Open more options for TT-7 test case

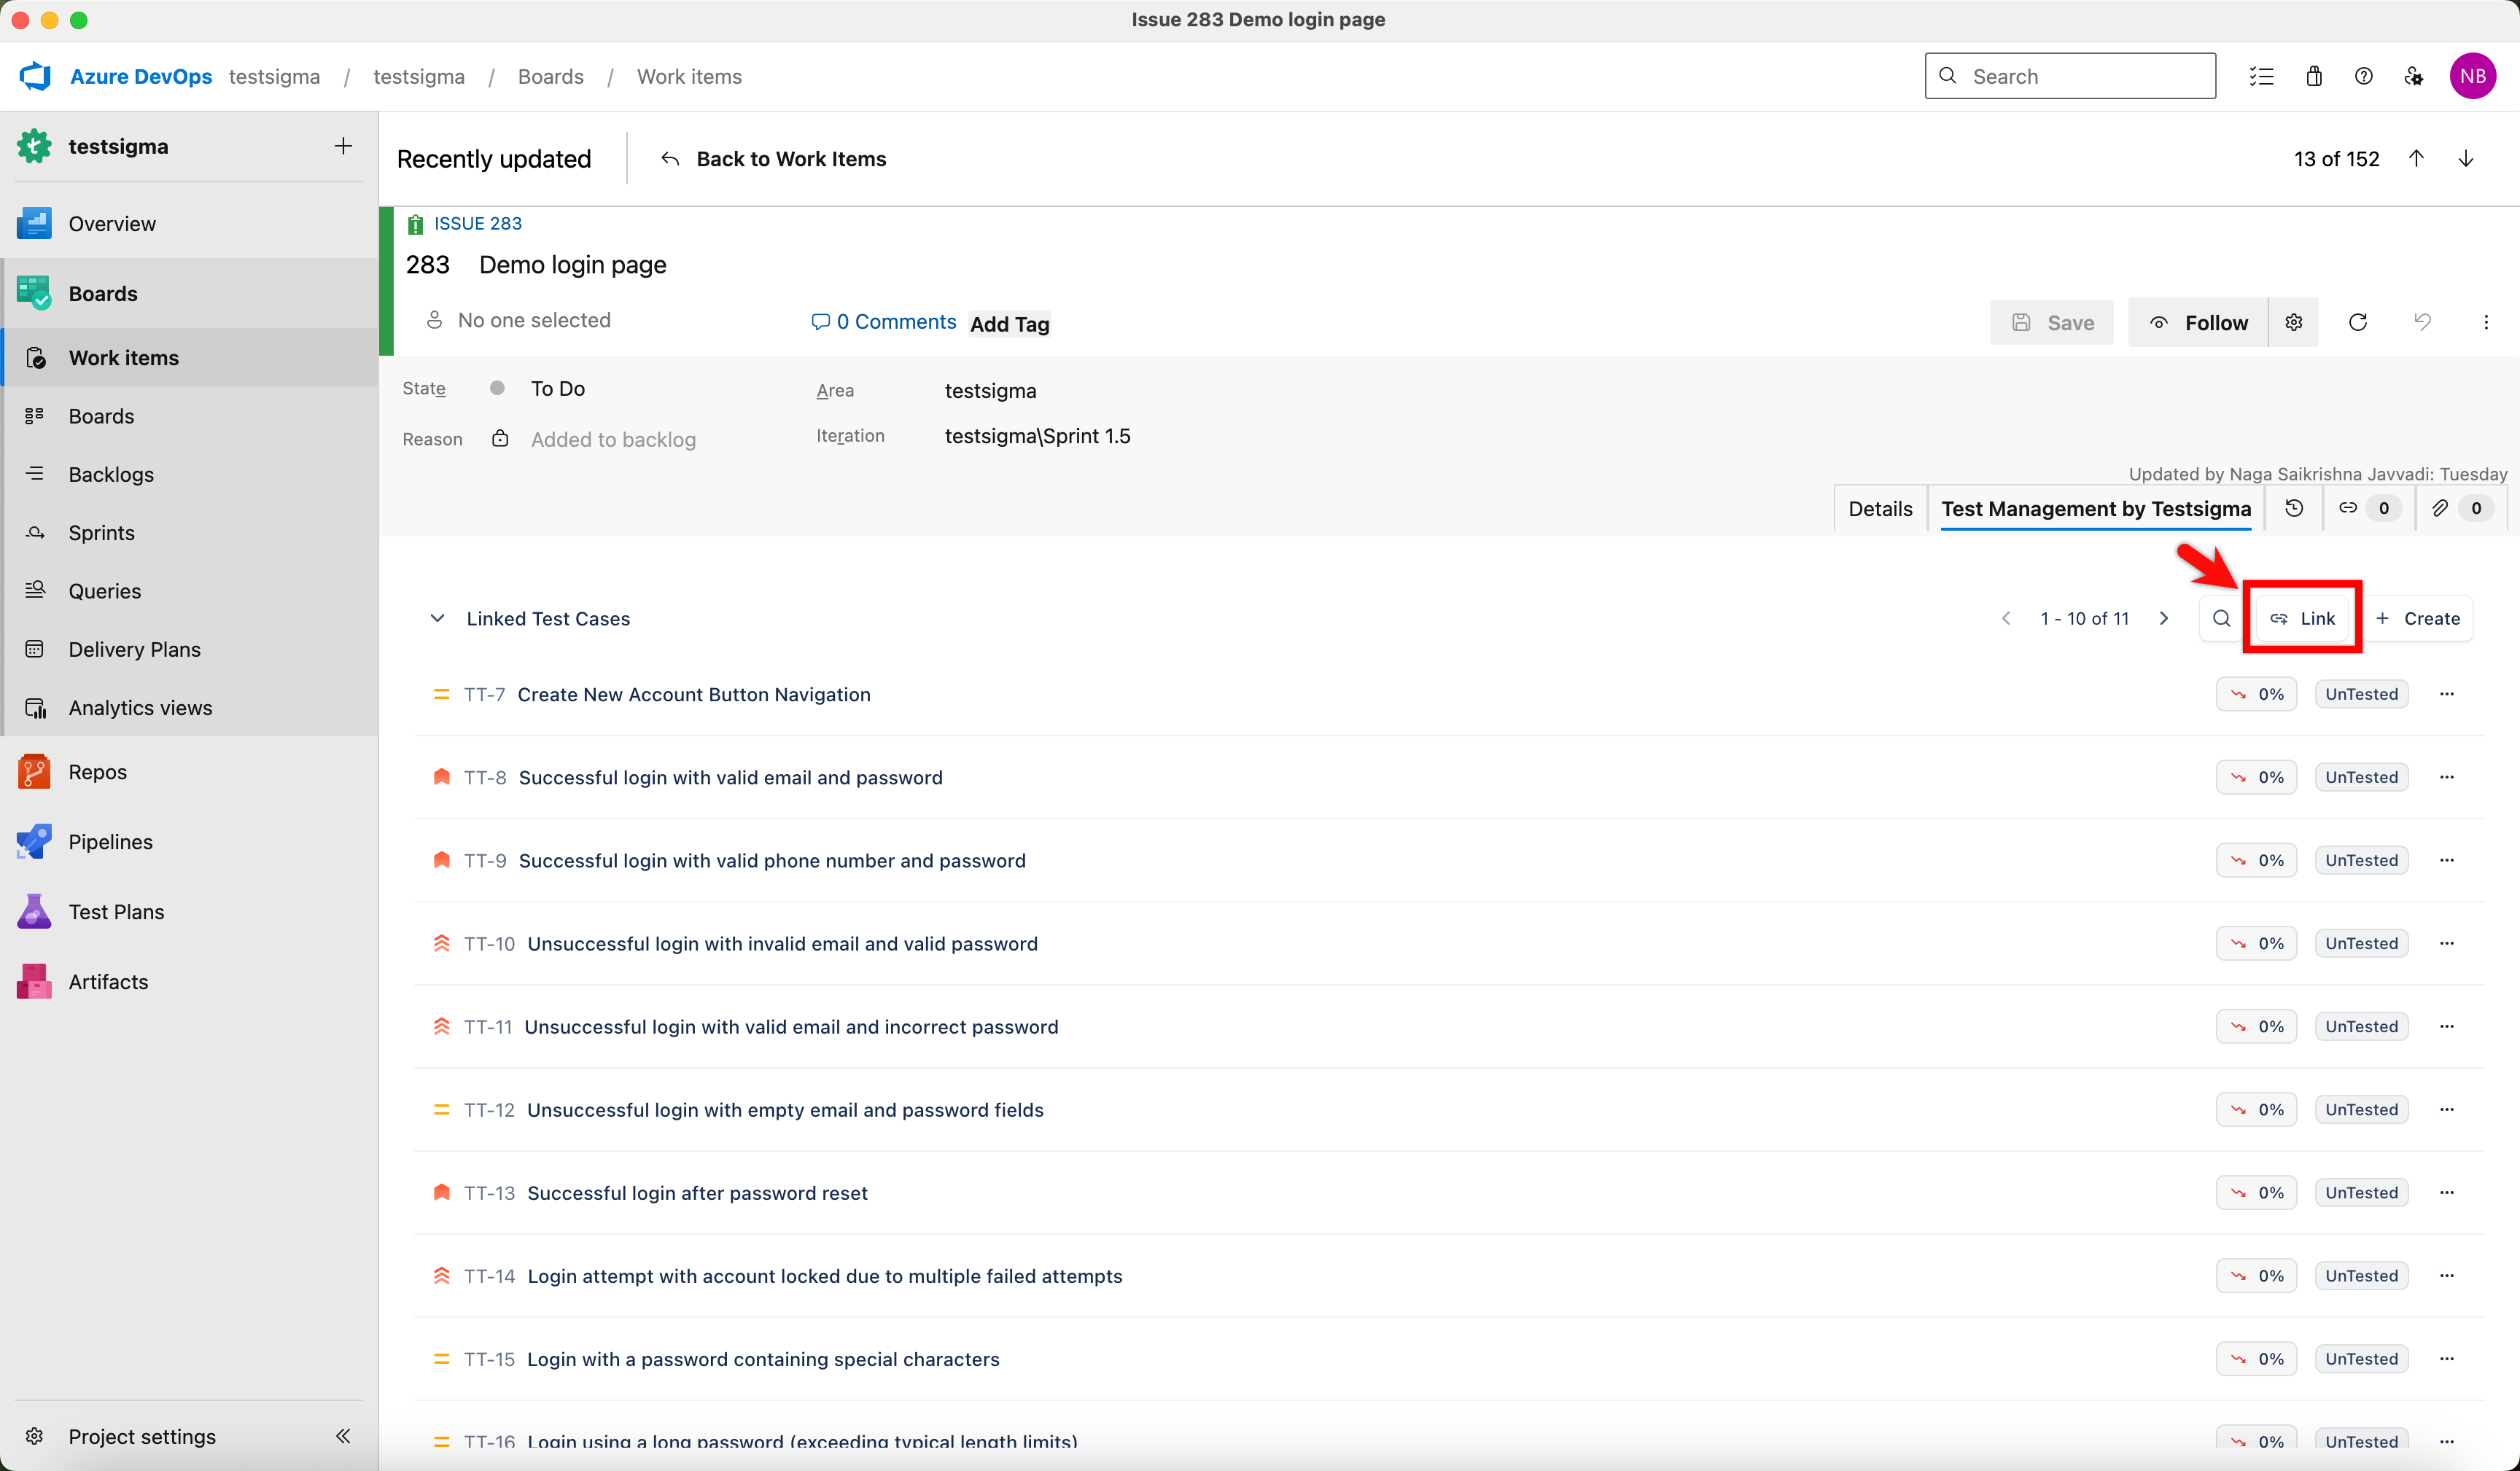[2446, 694]
